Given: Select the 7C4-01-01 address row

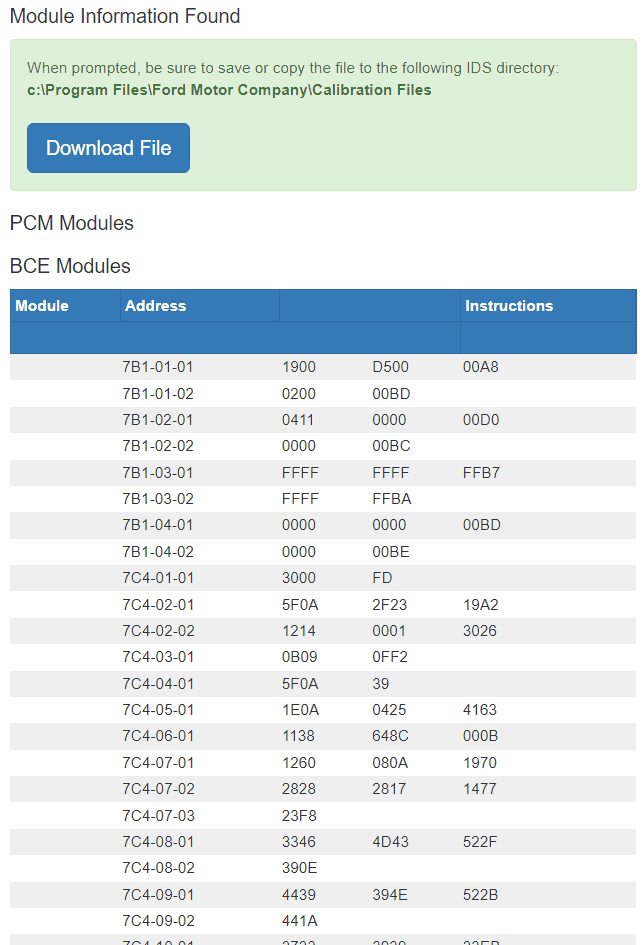Looking at the screenshot, I should 158,578.
